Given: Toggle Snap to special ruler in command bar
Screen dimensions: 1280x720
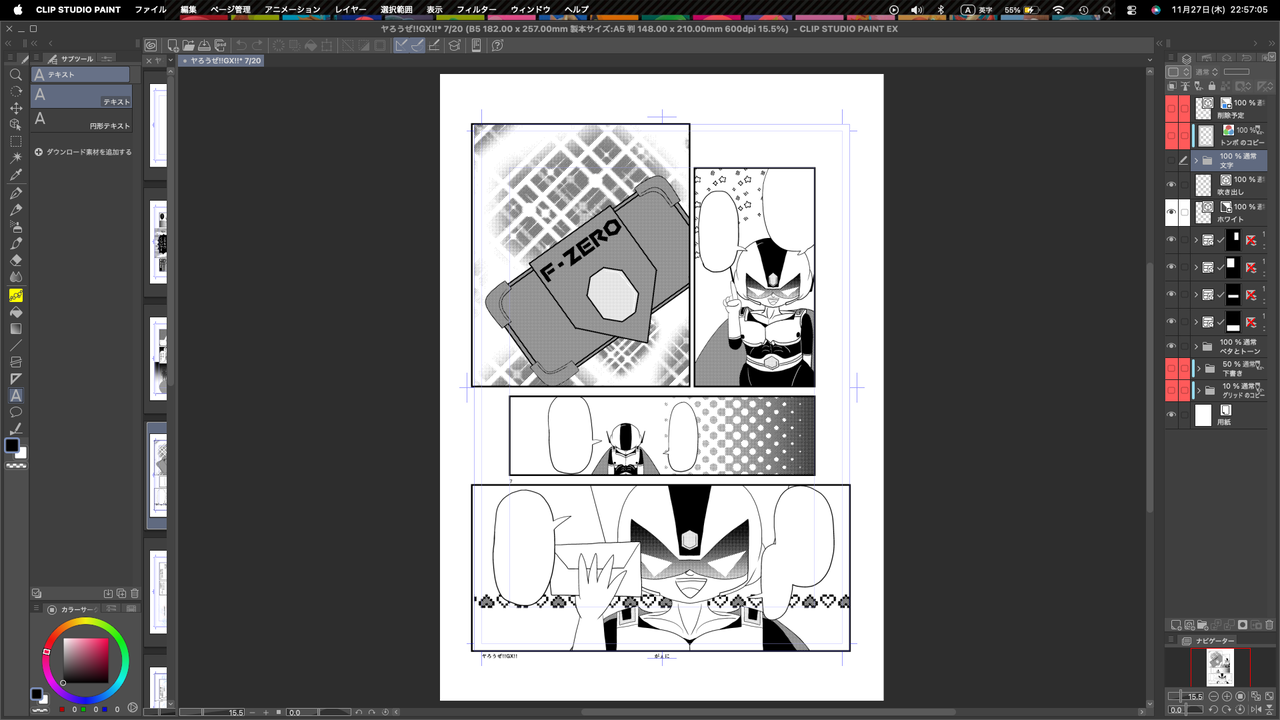Looking at the screenshot, I should (416, 45).
